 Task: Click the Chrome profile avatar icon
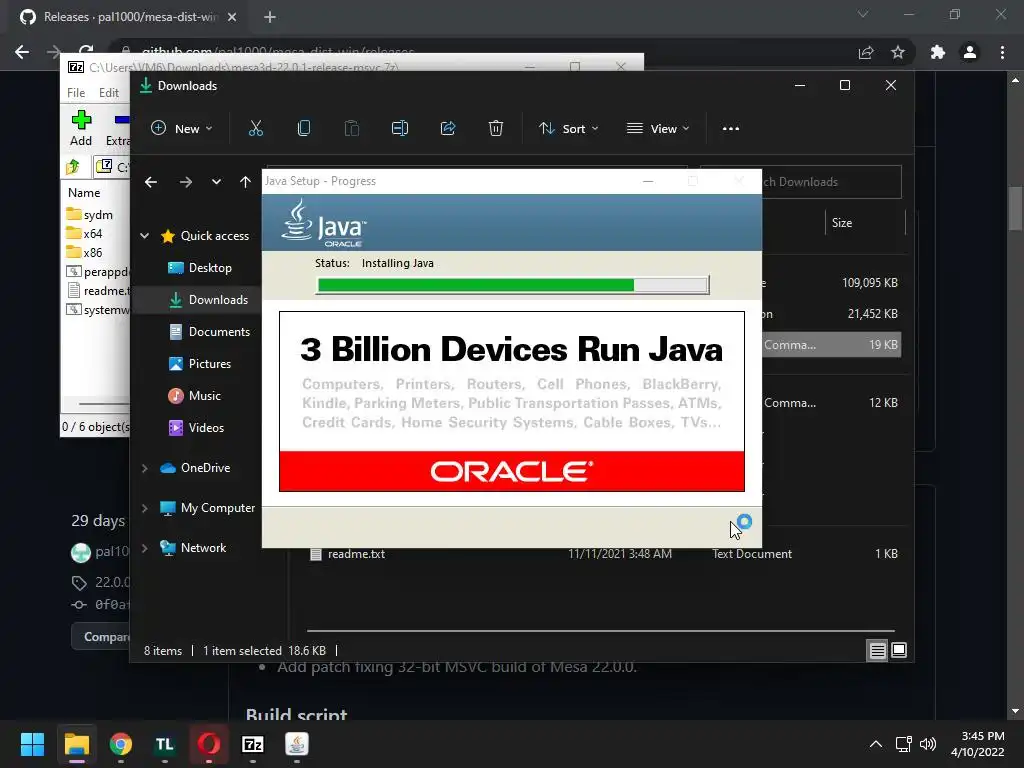coord(970,52)
